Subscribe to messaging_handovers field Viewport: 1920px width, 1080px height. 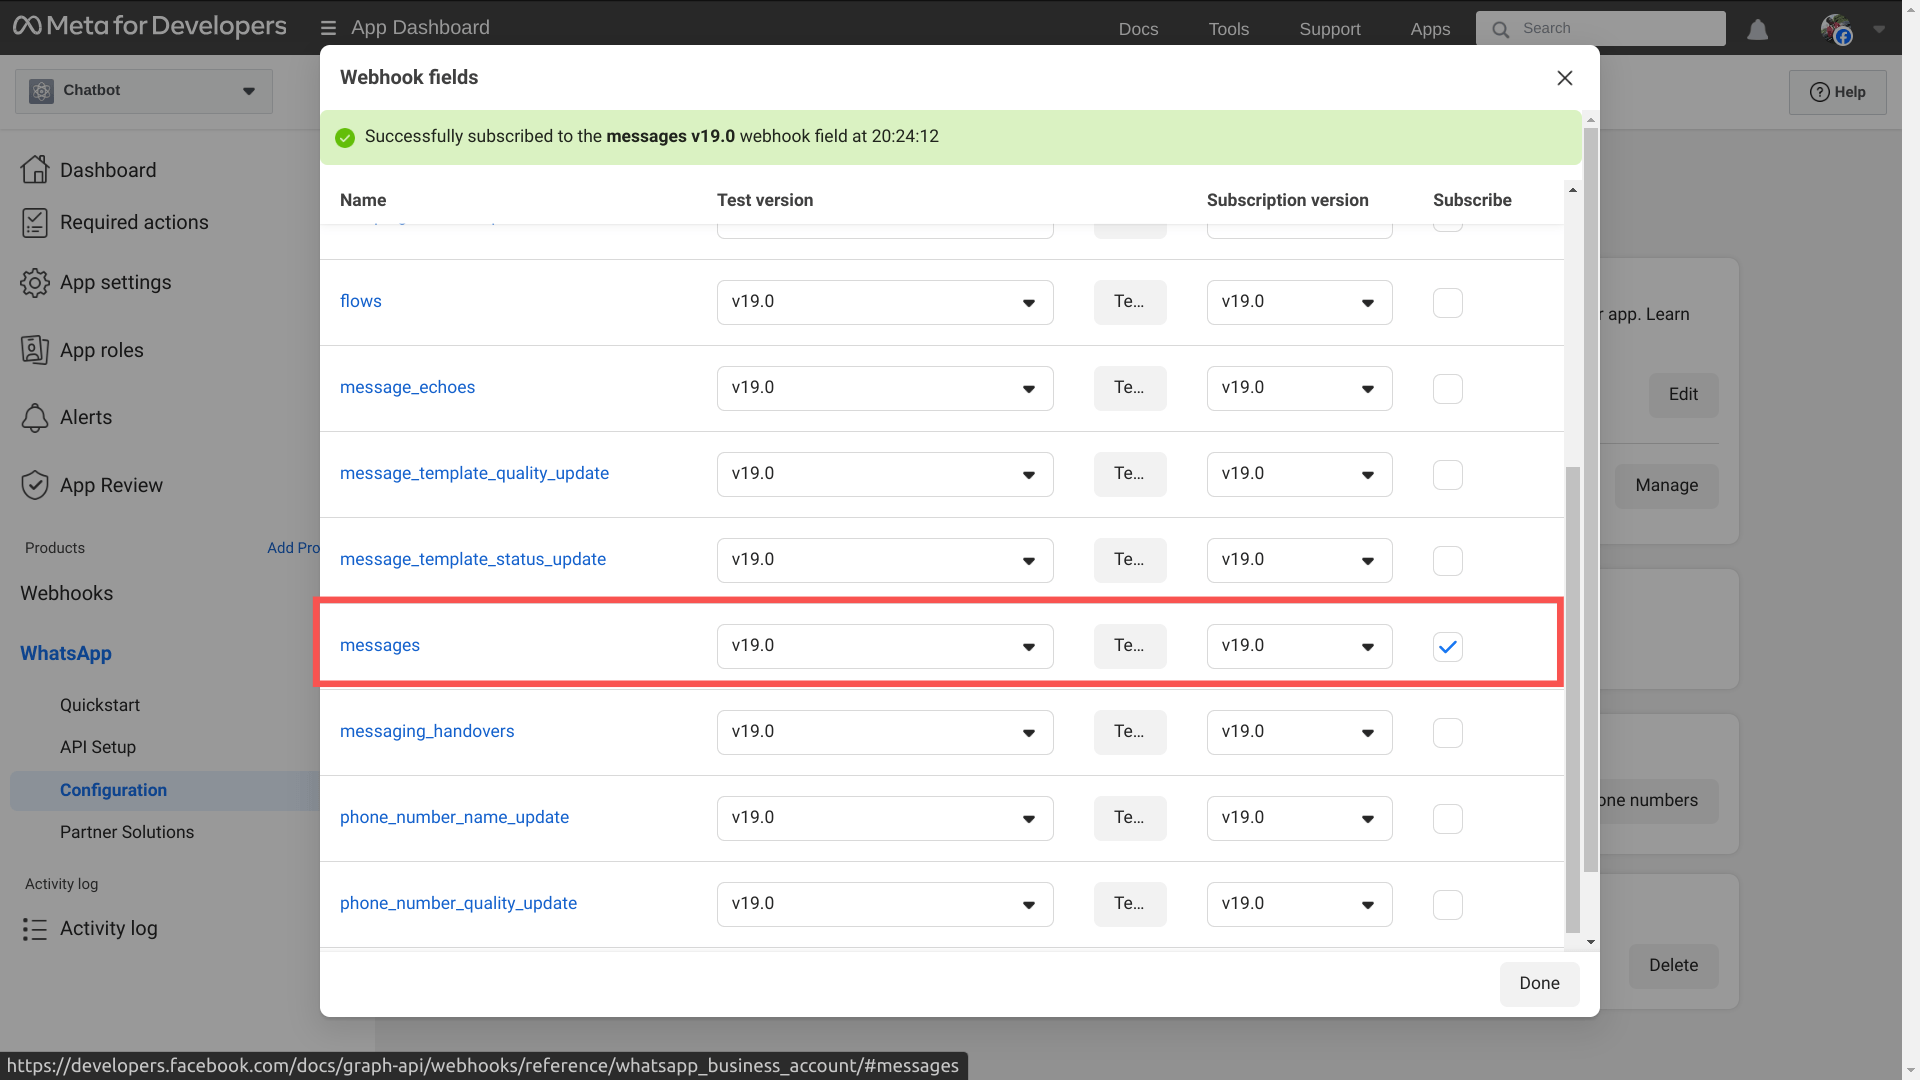1447,733
